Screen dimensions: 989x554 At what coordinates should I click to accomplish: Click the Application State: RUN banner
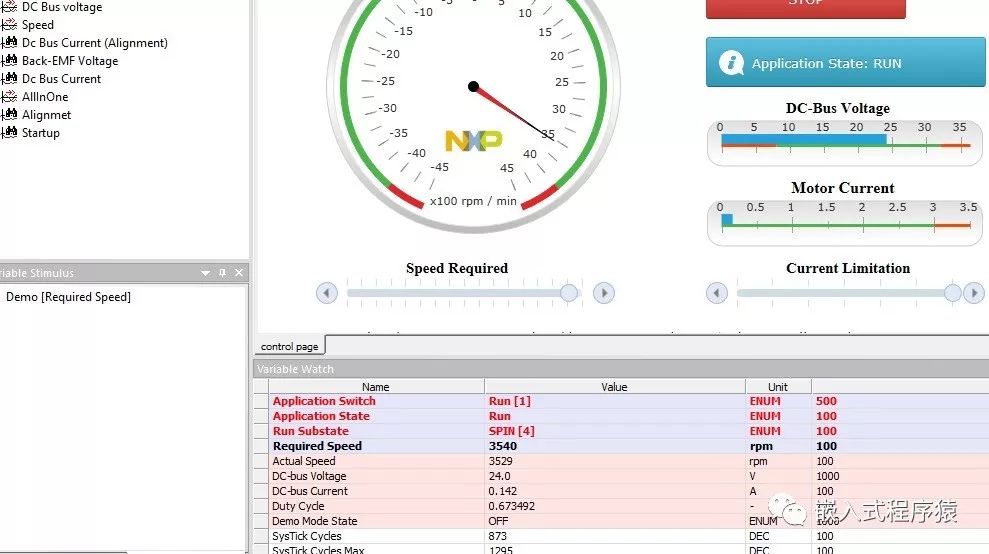point(845,62)
